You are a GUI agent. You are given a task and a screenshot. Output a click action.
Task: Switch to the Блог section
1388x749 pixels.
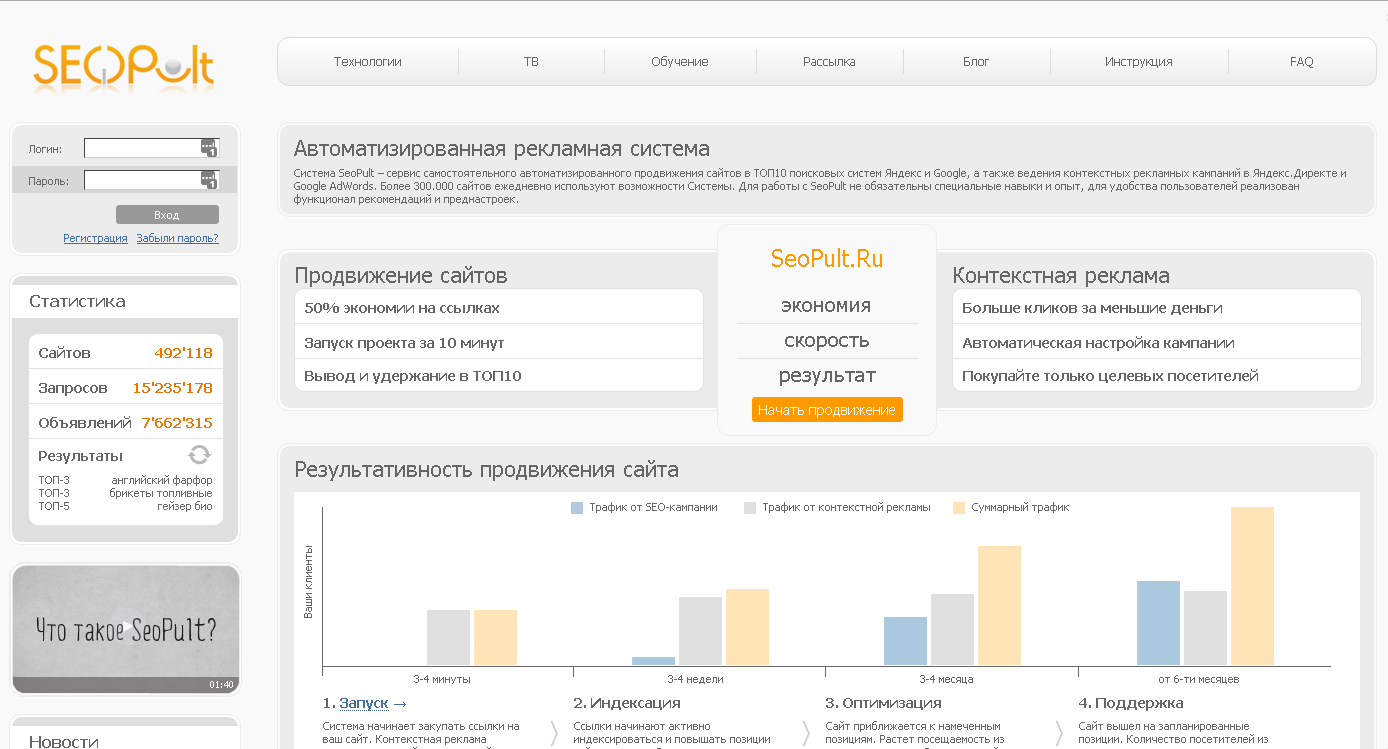(x=976, y=61)
